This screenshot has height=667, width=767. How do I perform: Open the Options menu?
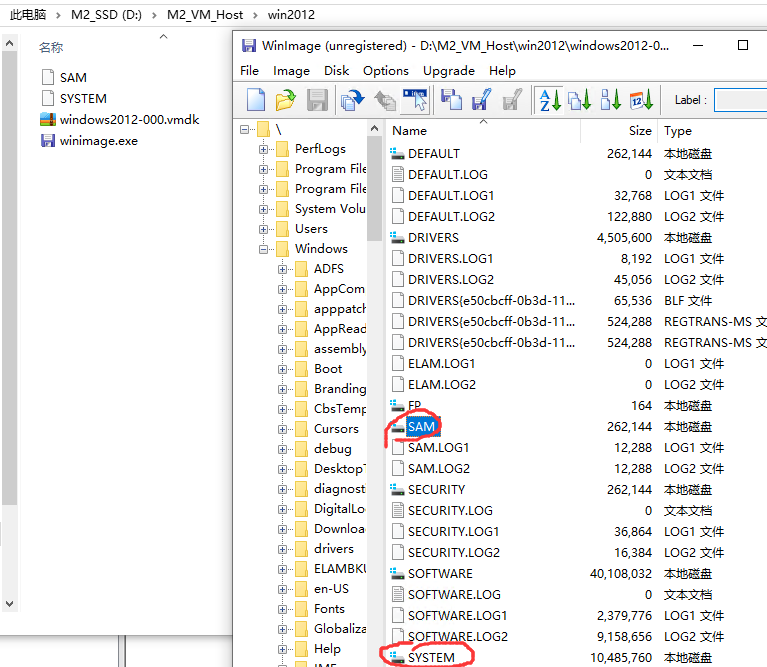(x=385, y=71)
